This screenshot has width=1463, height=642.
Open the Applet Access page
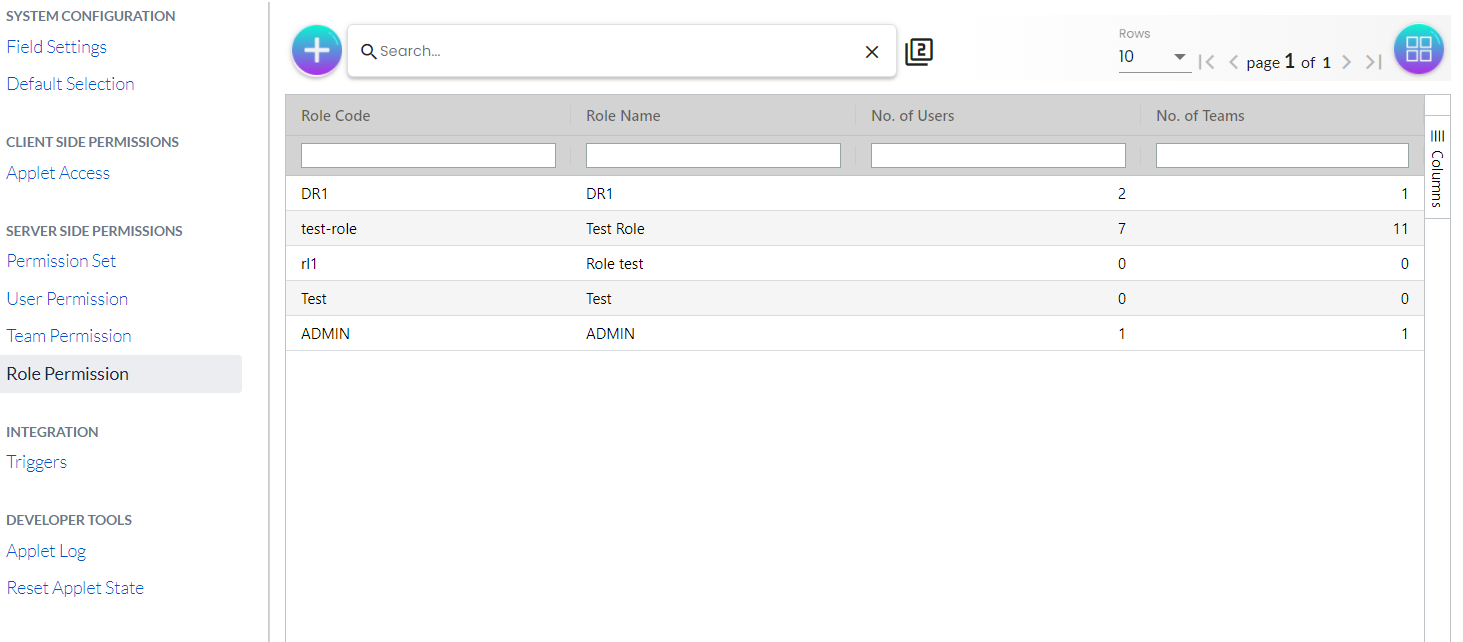[58, 173]
